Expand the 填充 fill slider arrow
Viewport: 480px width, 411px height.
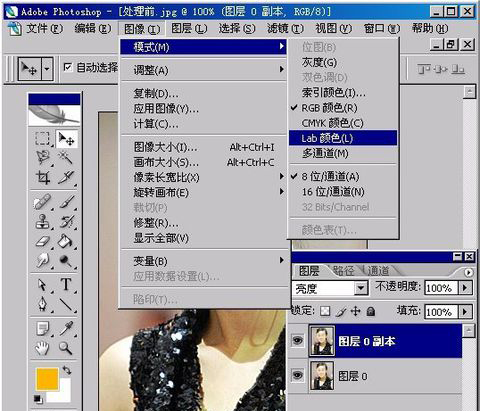point(465,312)
